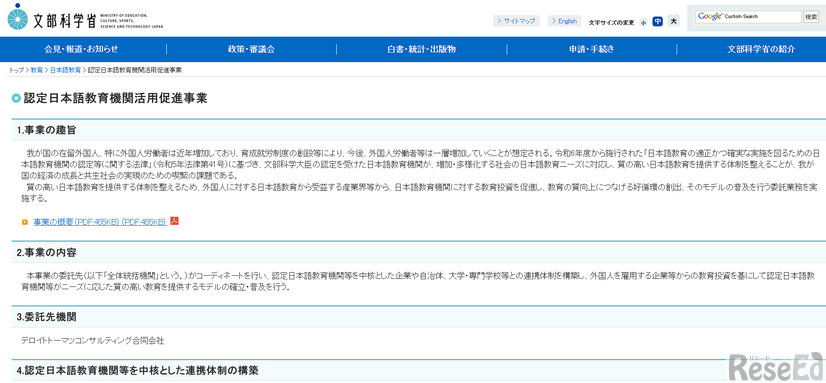Click the 検索 search button

point(811,17)
